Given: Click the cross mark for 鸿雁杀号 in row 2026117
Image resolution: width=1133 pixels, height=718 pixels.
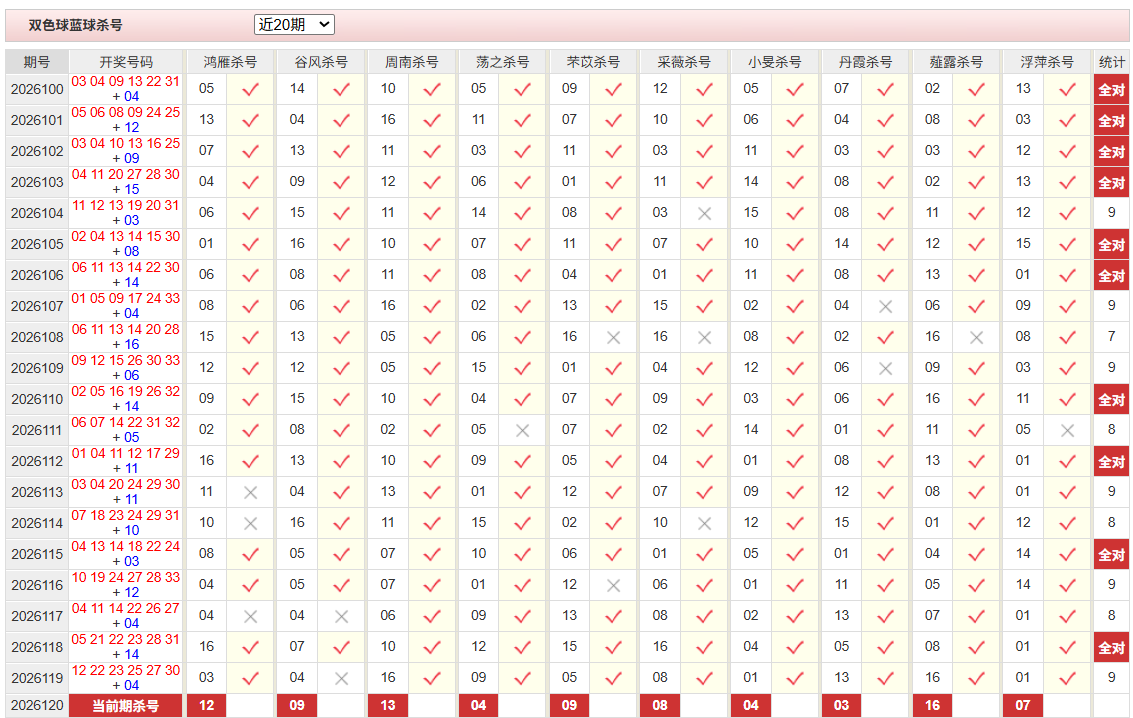Looking at the screenshot, I should (x=251, y=617).
